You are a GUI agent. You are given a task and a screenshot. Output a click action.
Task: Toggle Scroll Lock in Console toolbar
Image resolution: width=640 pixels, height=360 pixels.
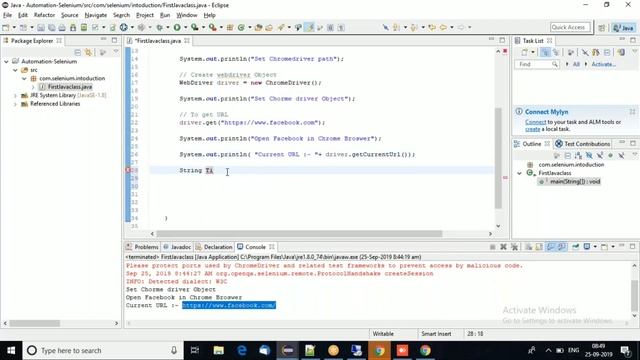(539, 247)
